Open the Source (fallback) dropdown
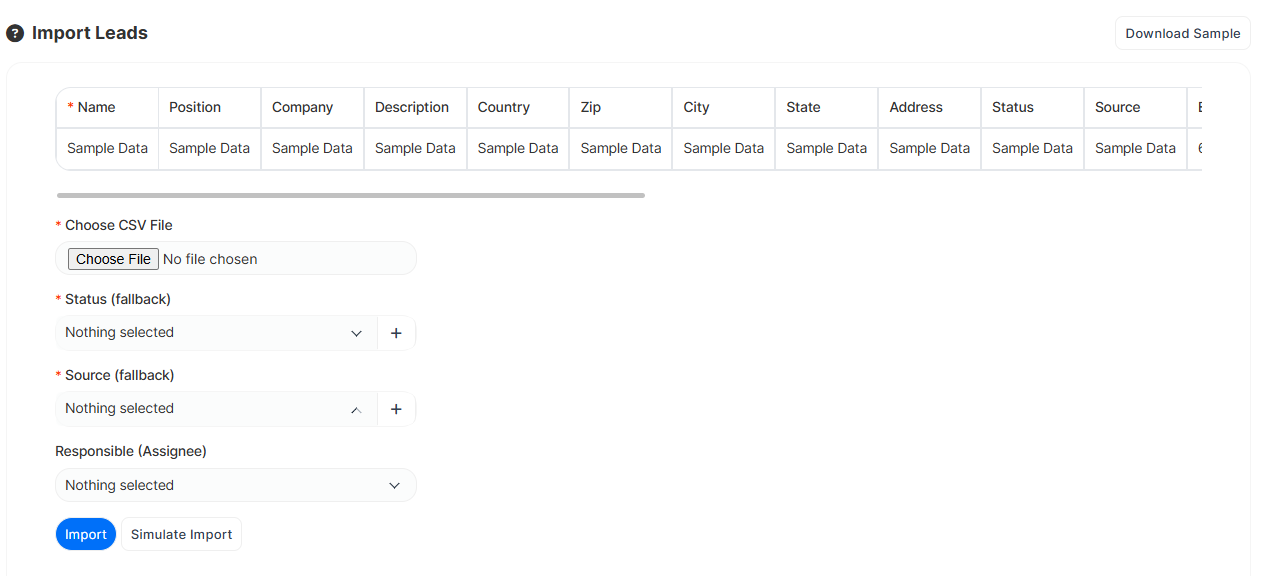This screenshot has height=576, width=1275. 216,409
